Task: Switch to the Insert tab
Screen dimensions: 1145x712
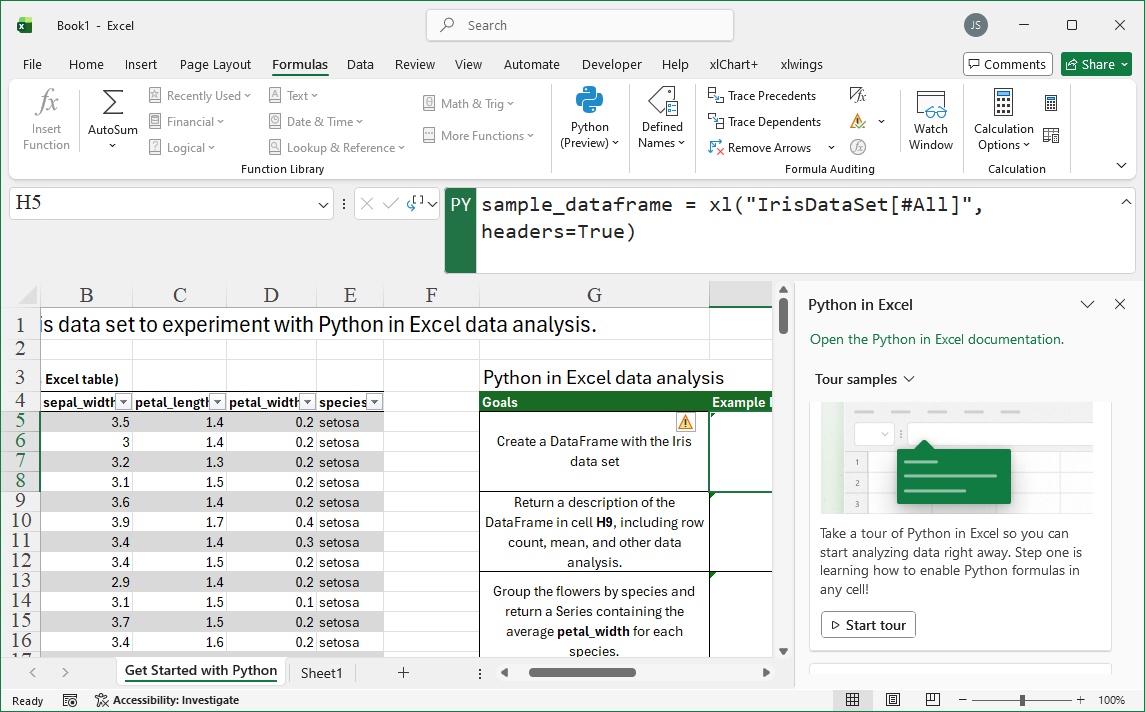Action: point(140,64)
